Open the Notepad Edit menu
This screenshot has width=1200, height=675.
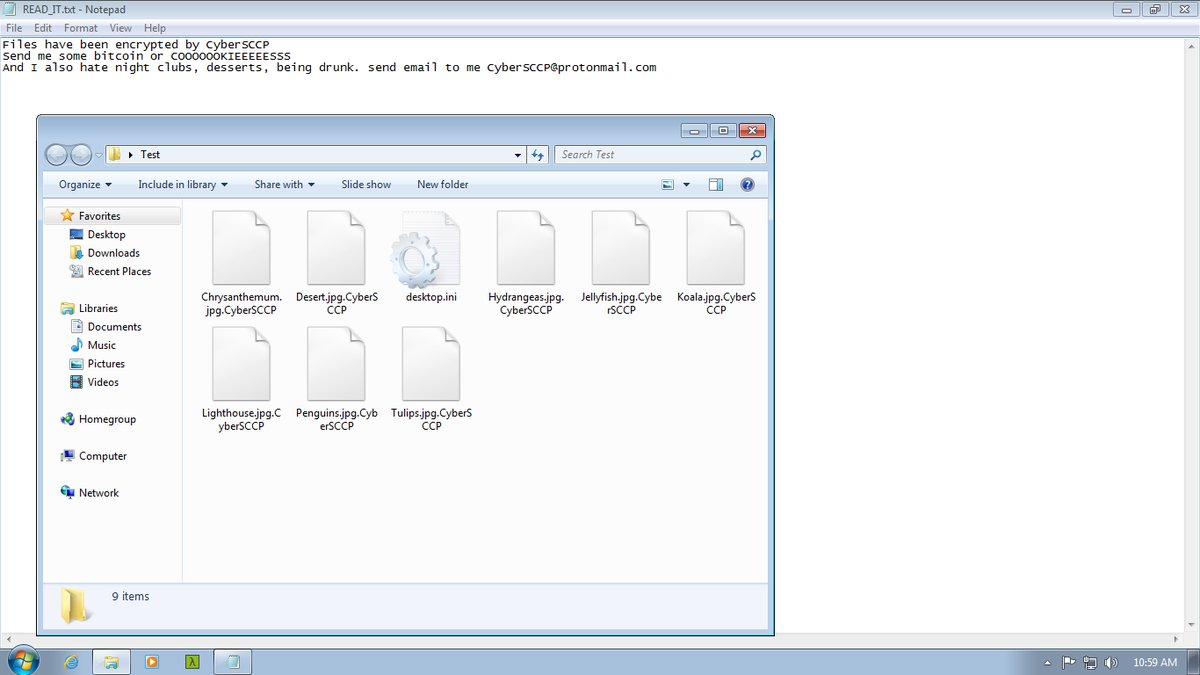pos(43,28)
